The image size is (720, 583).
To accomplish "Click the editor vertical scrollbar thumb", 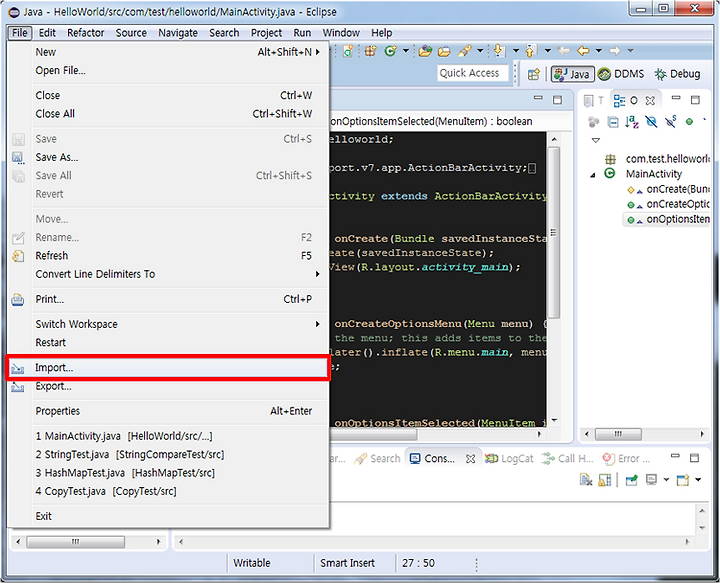I will point(554,232).
